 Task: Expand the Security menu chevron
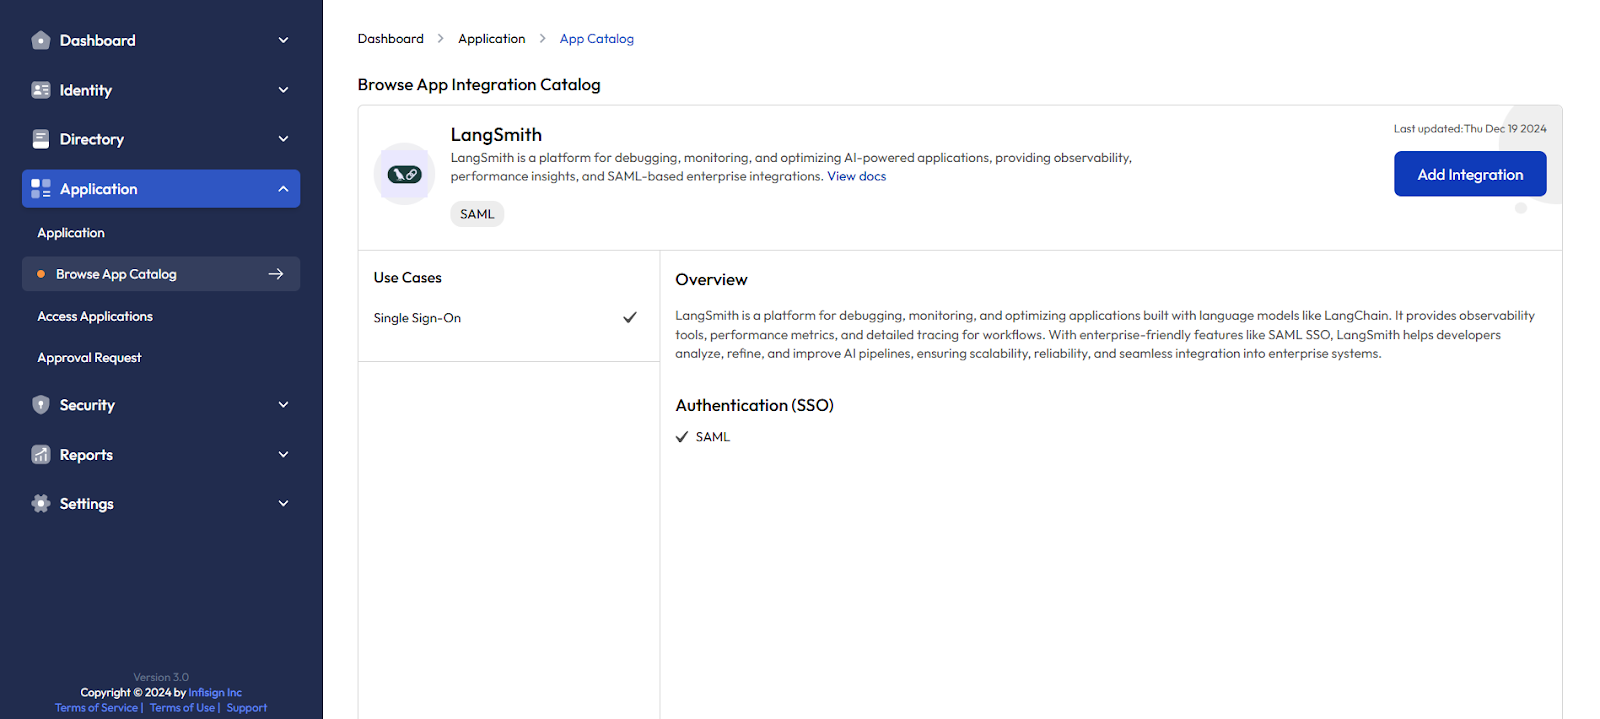tap(283, 404)
